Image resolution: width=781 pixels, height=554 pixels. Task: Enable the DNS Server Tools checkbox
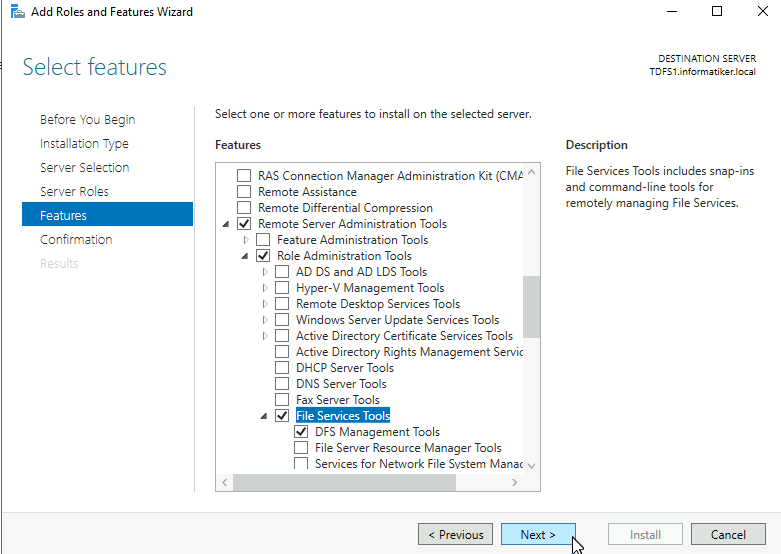point(282,384)
